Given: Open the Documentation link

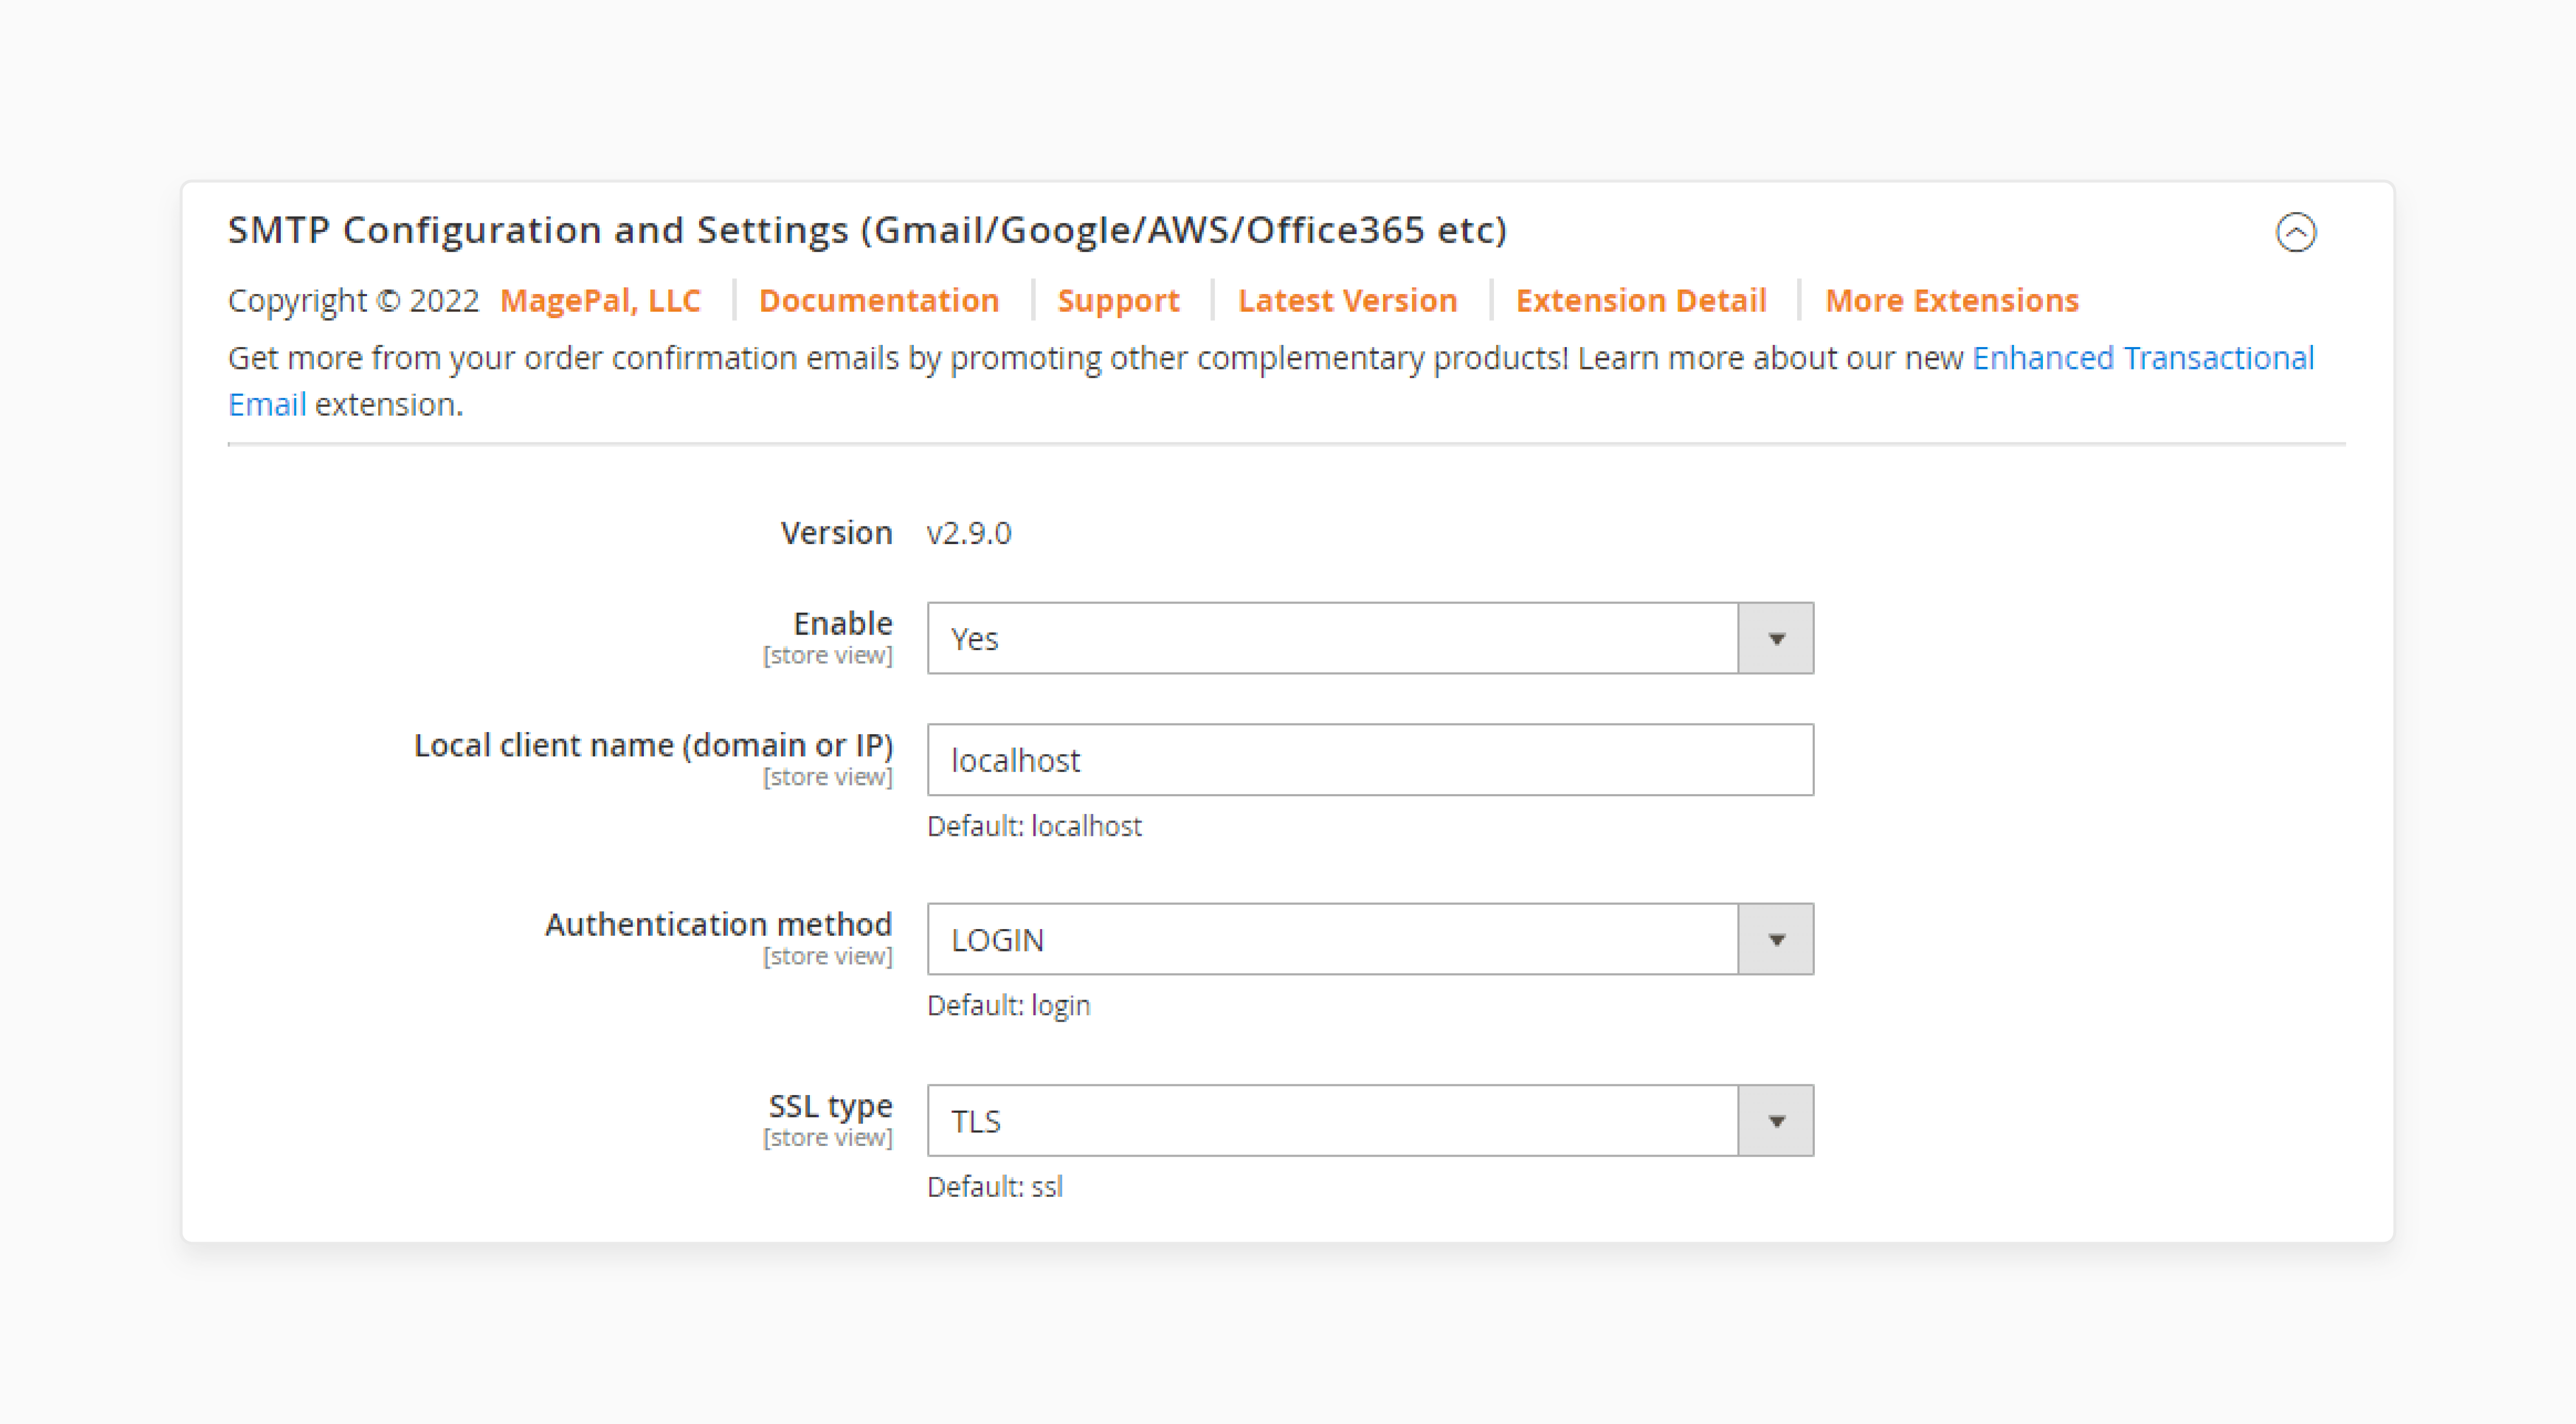Looking at the screenshot, I should pos(879,300).
